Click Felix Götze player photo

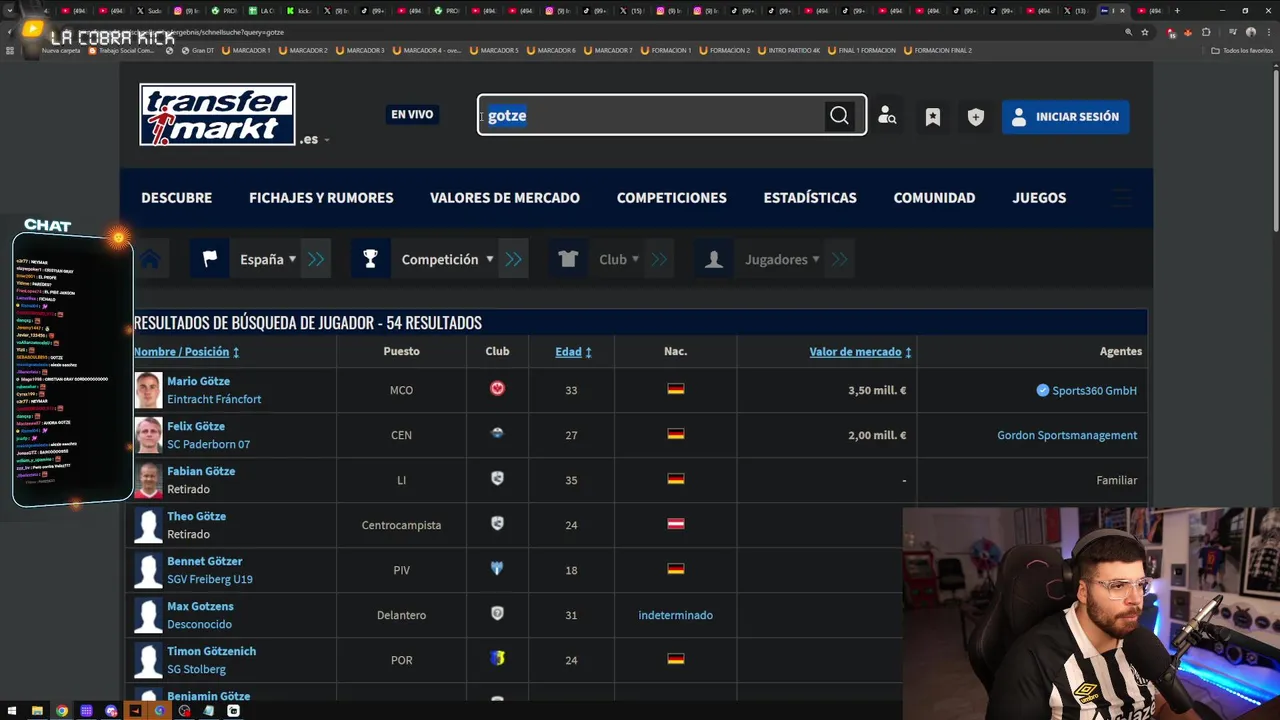click(x=148, y=435)
